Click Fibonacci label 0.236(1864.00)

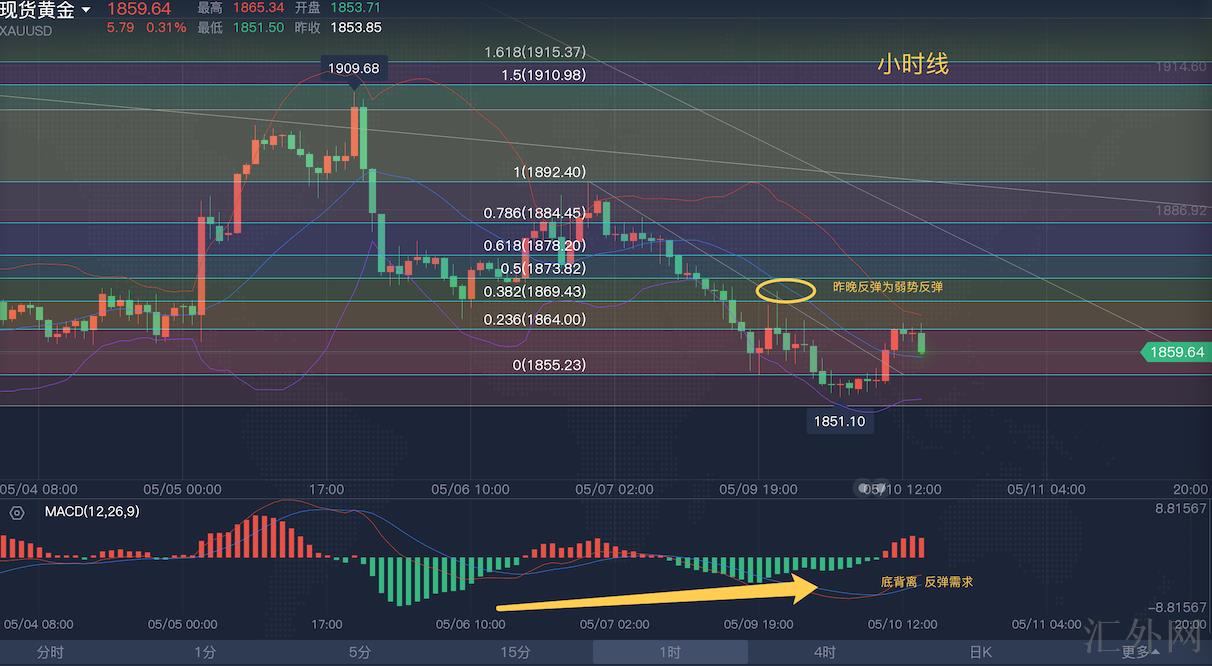pyautogui.click(x=535, y=320)
